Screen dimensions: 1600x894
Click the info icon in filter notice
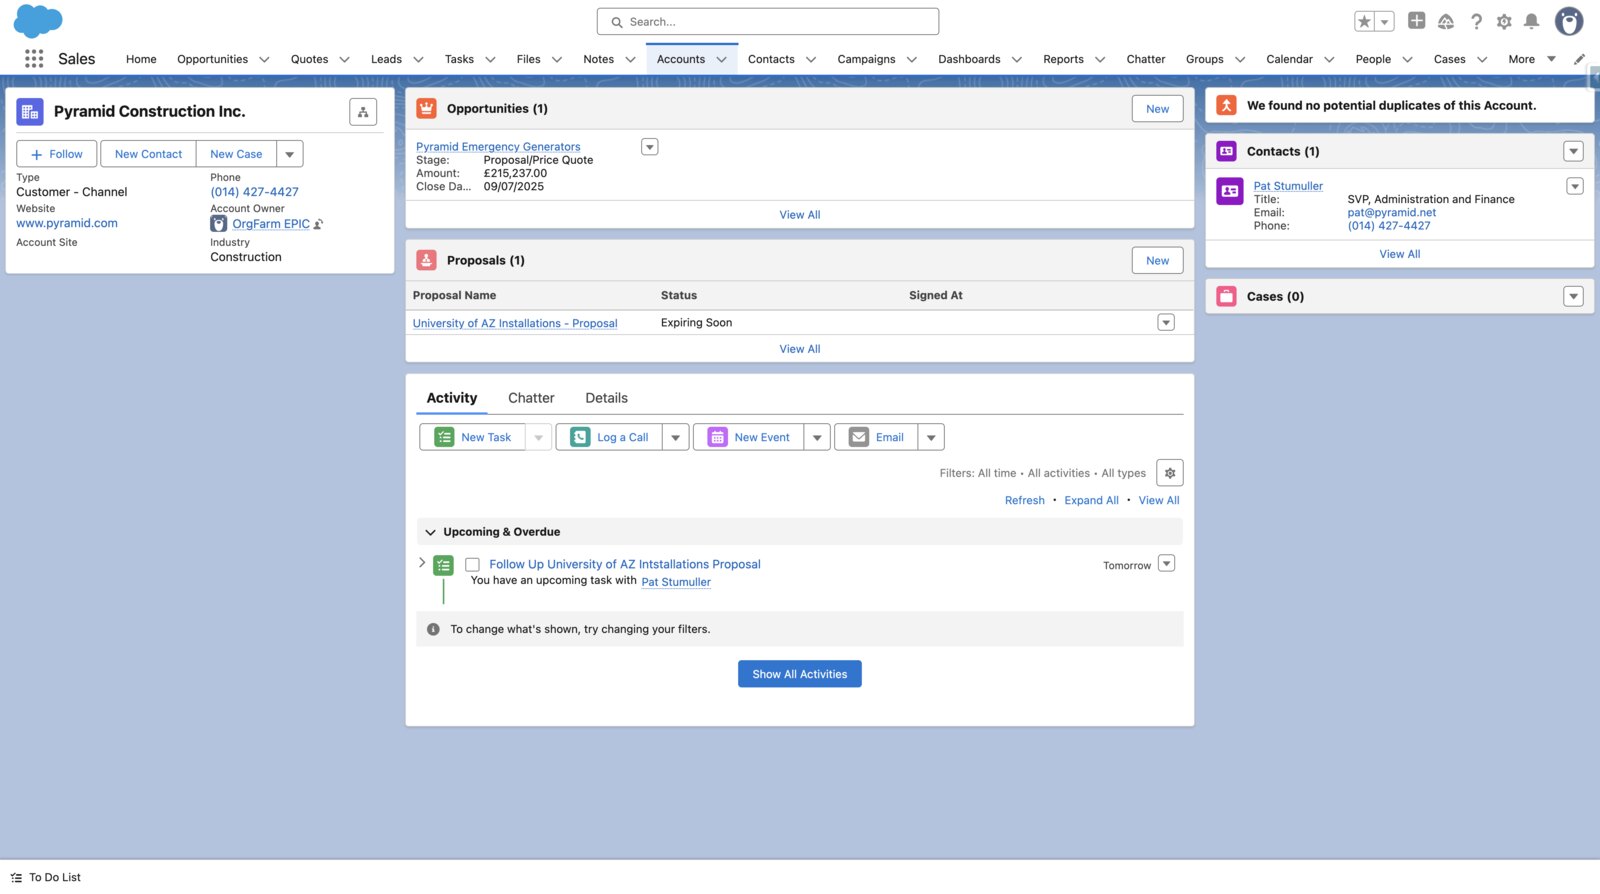point(433,629)
